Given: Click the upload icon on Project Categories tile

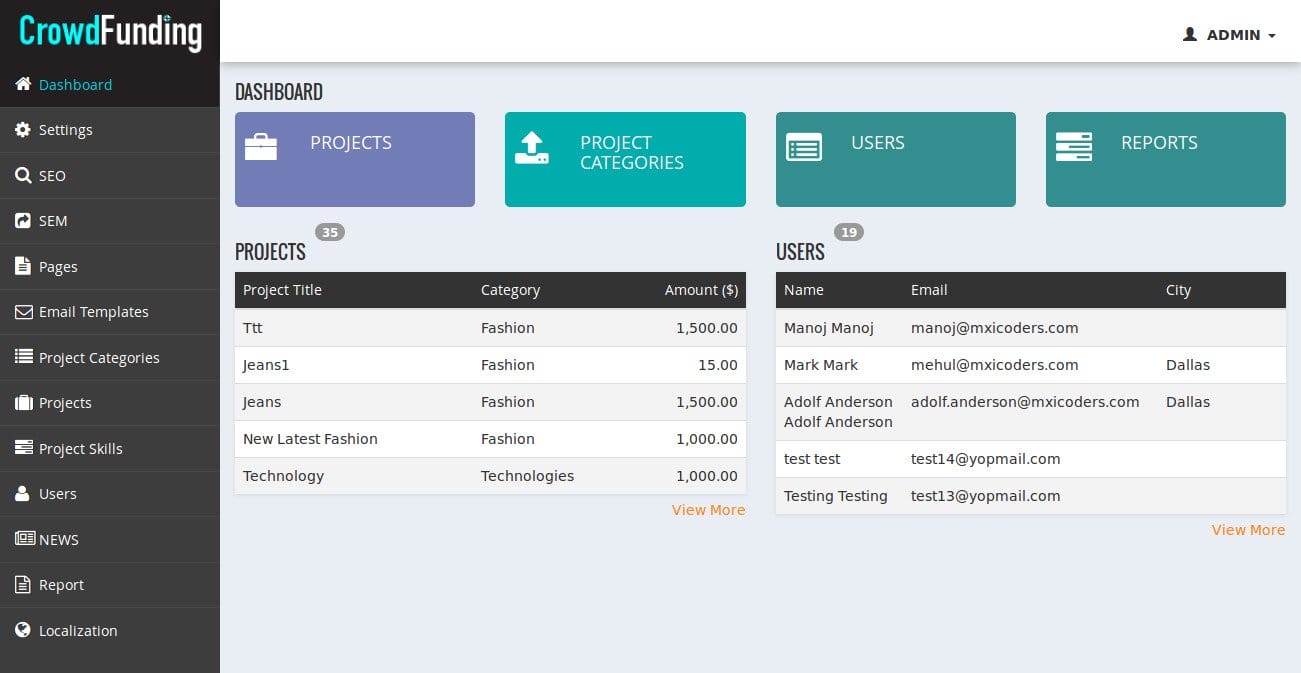Looking at the screenshot, I should tap(531, 148).
